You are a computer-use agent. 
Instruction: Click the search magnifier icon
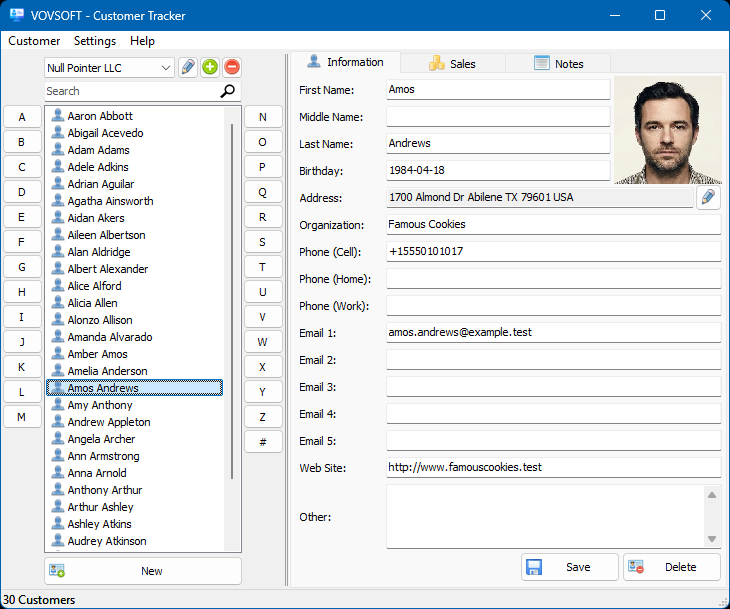(x=229, y=91)
